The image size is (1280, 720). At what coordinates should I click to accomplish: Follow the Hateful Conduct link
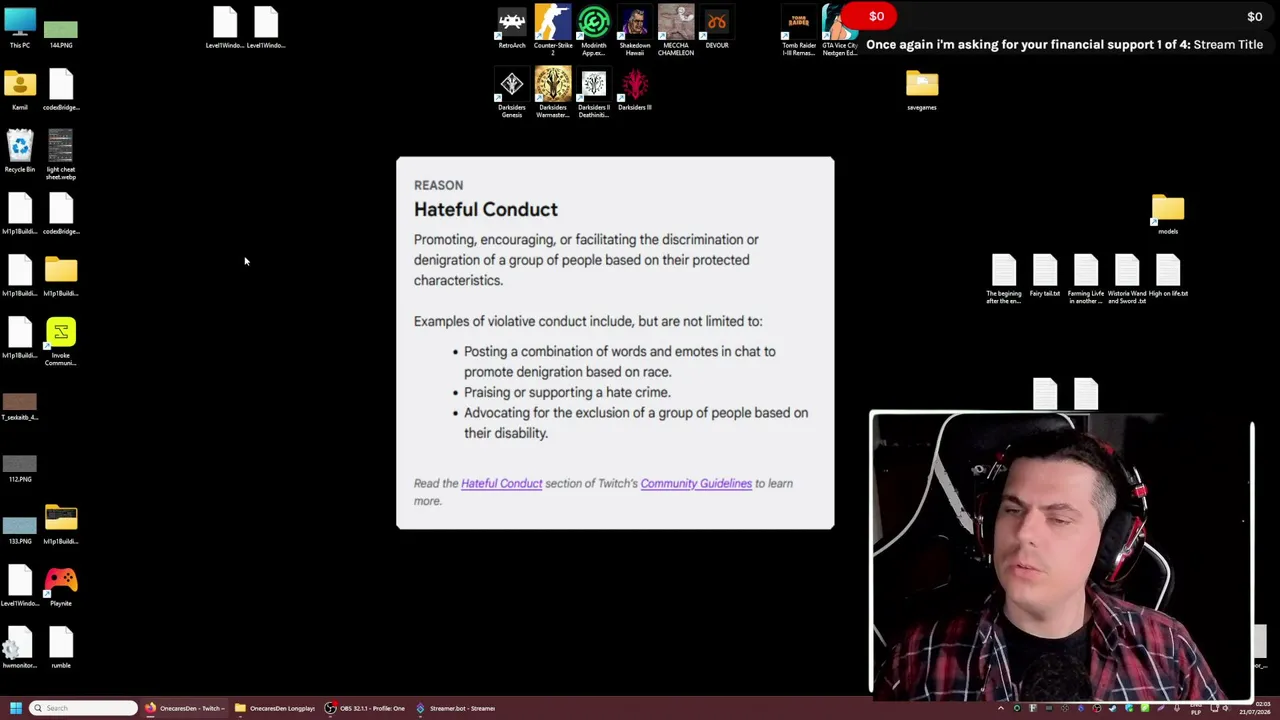pos(502,484)
